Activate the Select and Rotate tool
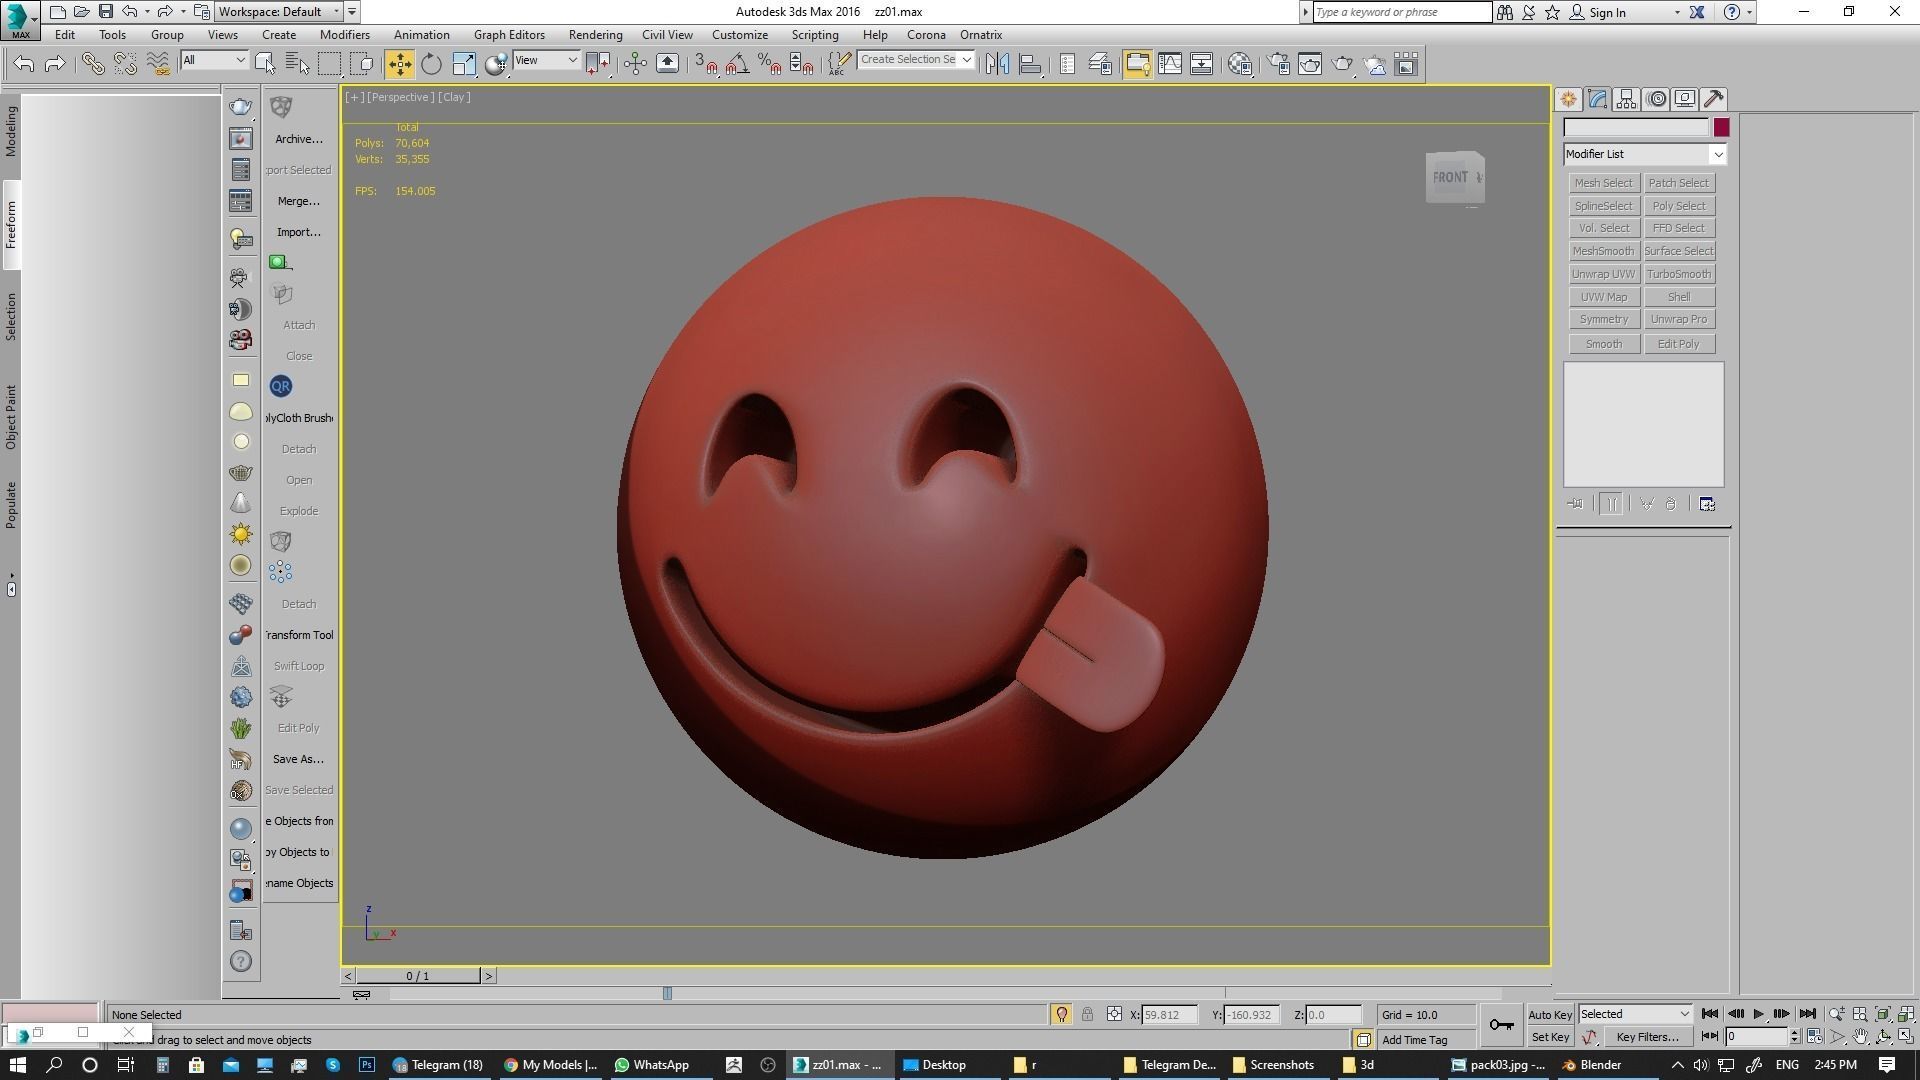Screen dimensions: 1920x1080 pyautogui.click(x=431, y=64)
